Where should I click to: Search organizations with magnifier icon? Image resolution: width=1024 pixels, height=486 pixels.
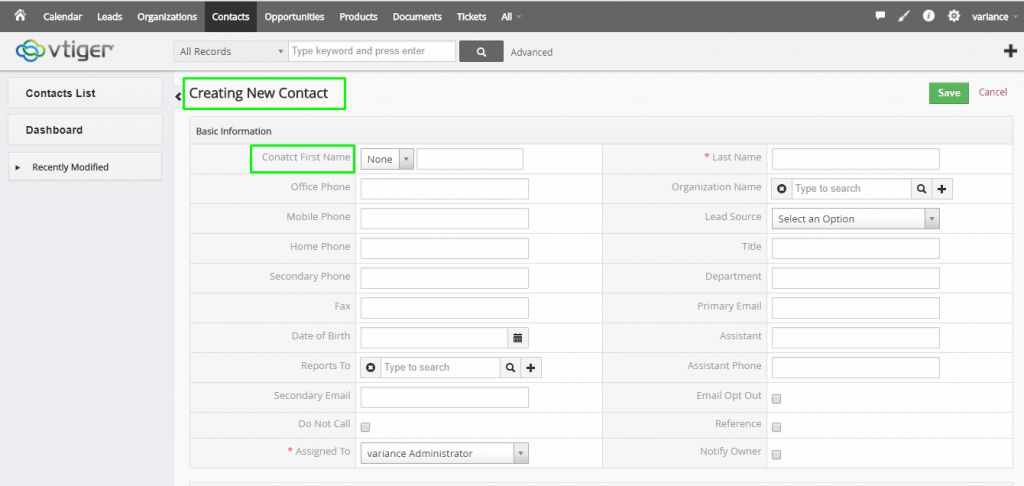921,189
